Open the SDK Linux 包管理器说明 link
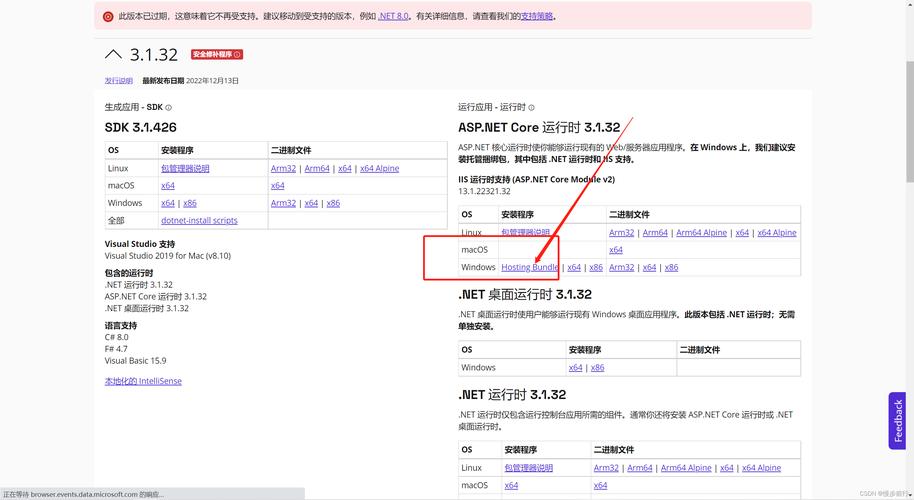Screen dimensions: 914x500 [x=185, y=168]
